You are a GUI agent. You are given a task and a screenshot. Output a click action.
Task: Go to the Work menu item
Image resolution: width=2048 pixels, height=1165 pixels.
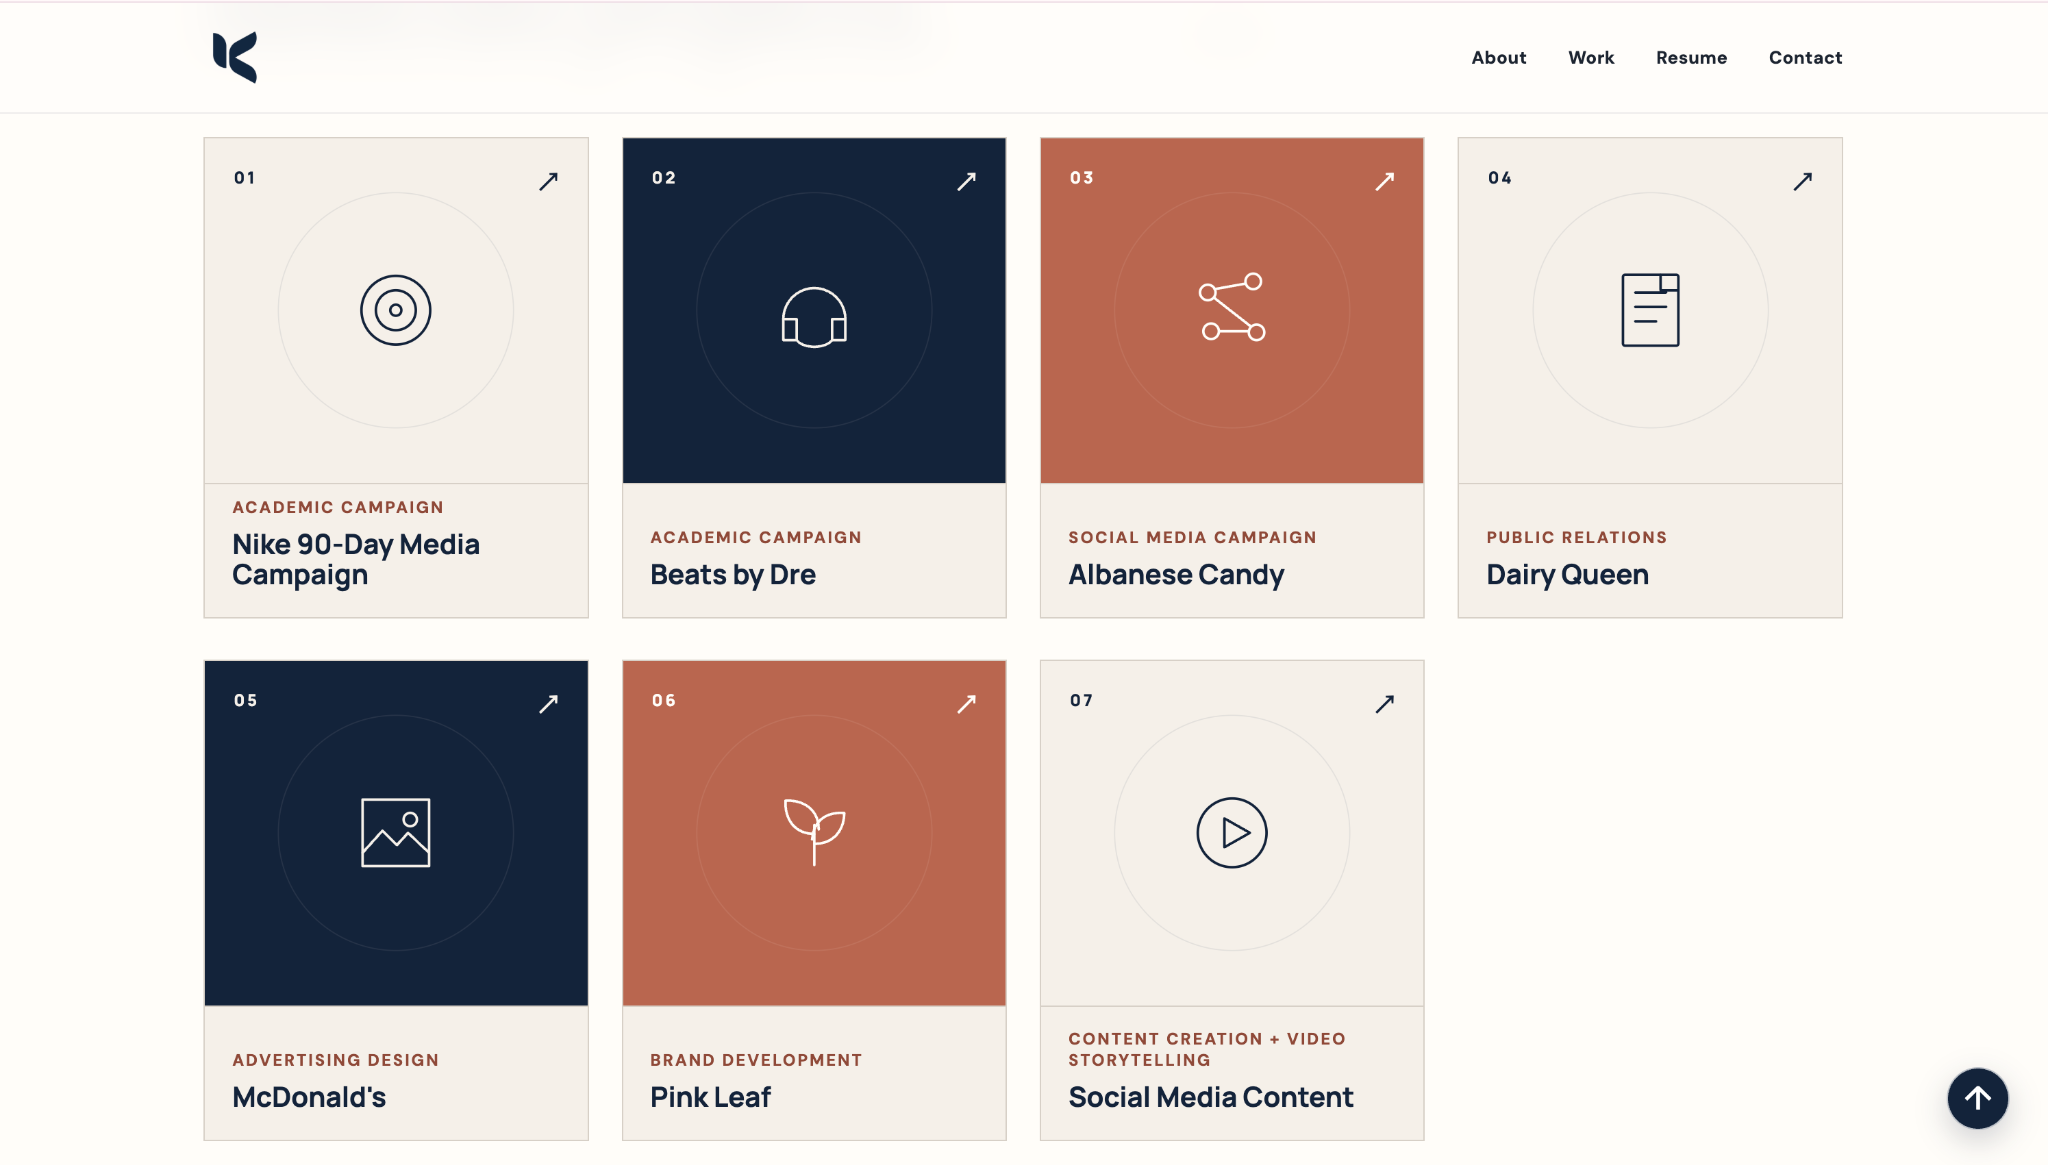(x=1591, y=58)
